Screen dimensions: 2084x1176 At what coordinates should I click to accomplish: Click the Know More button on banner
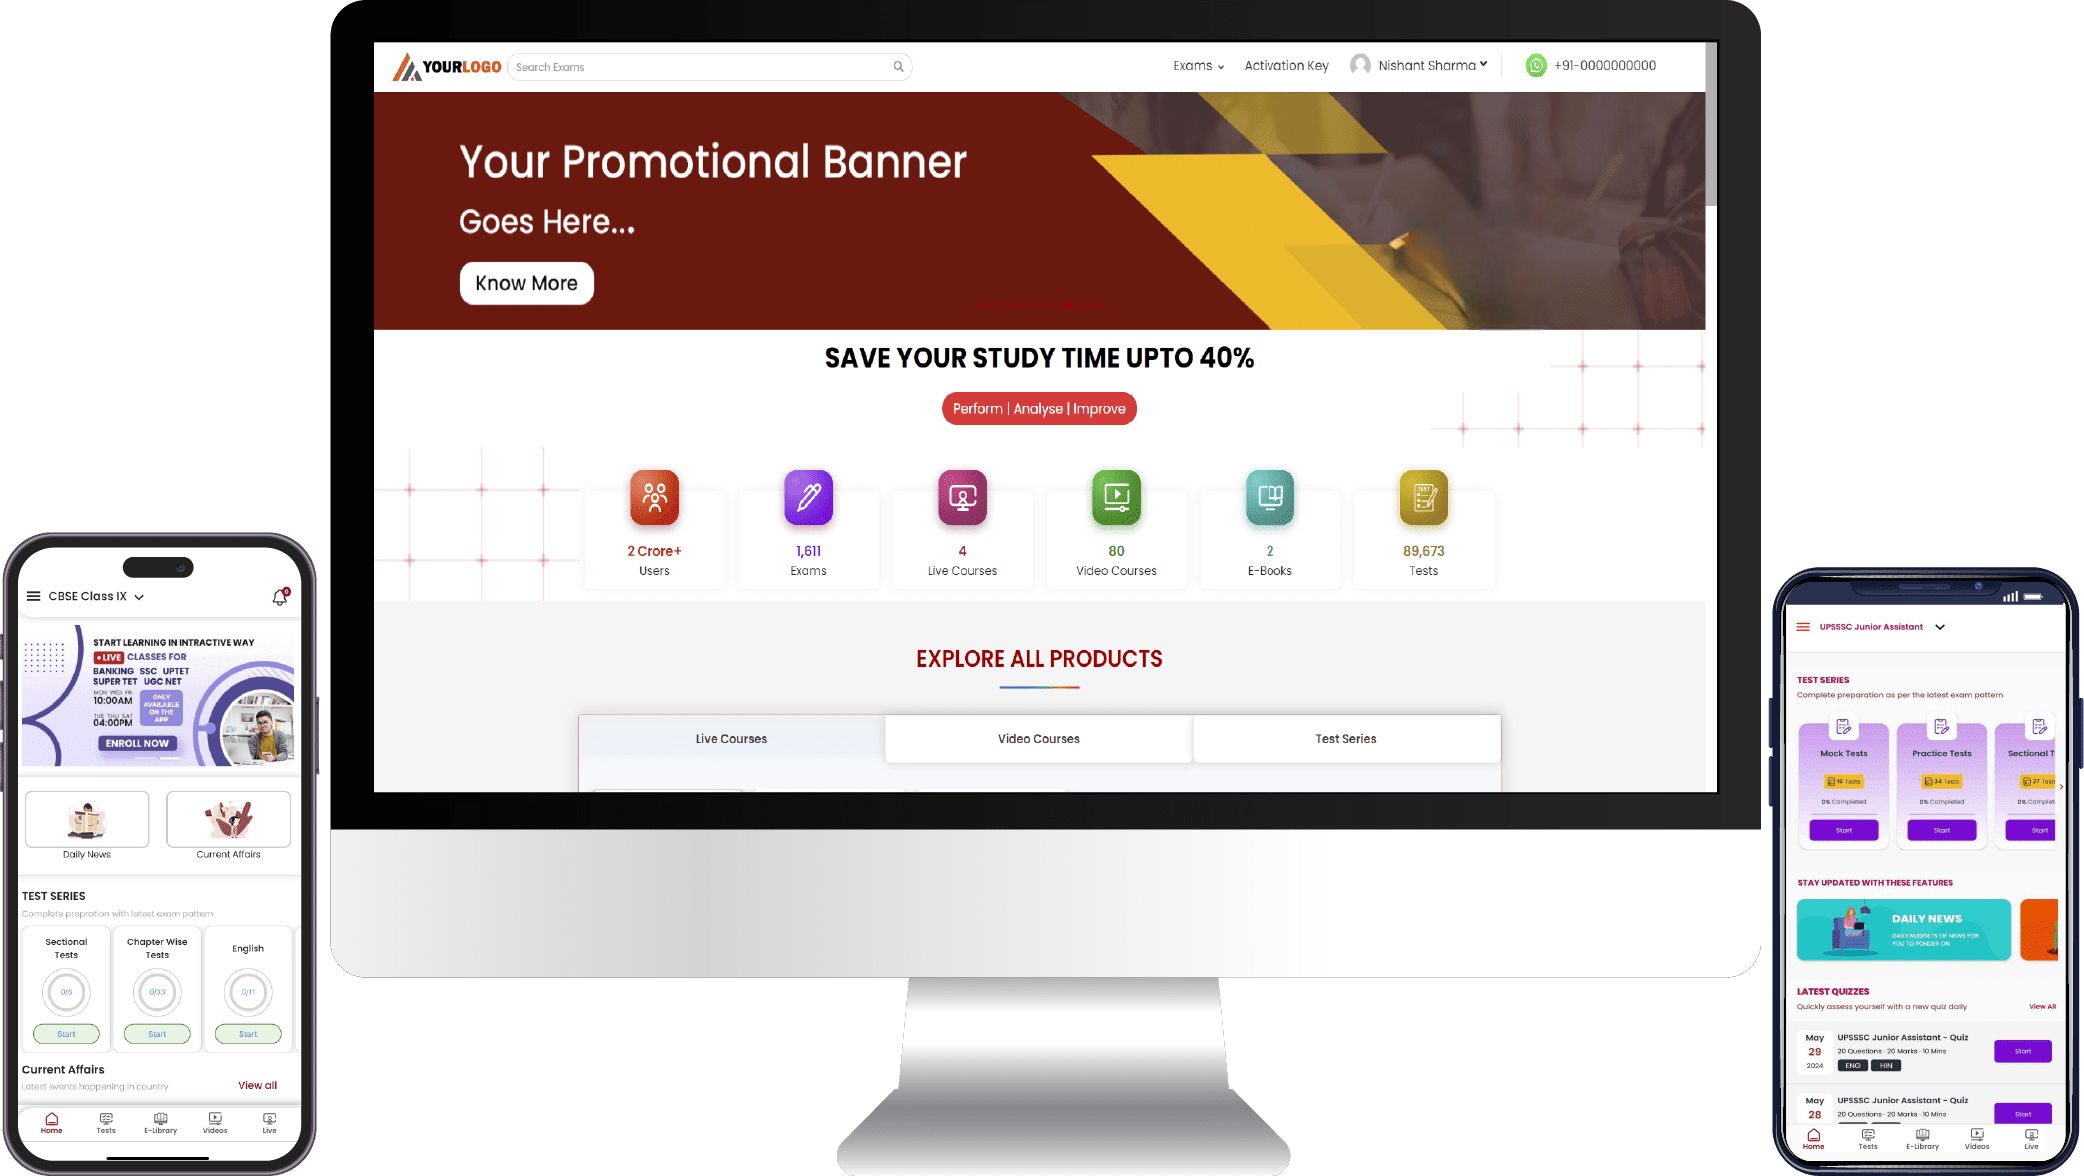[525, 282]
